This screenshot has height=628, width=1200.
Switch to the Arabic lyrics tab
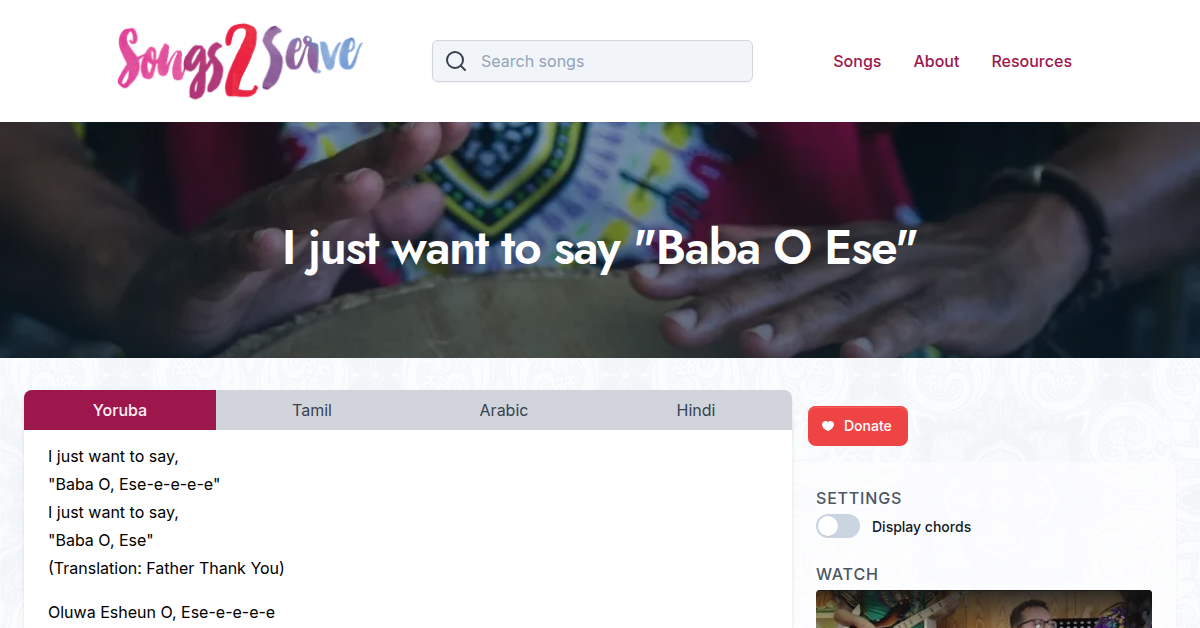(503, 410)
